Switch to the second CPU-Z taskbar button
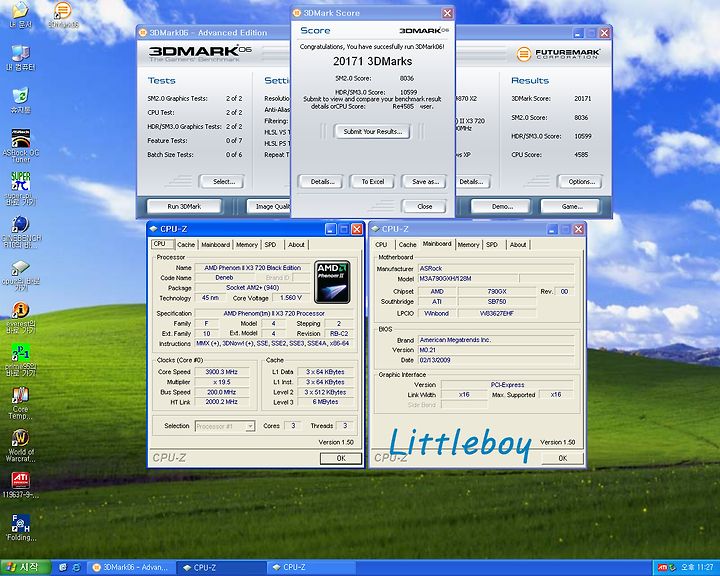The width and height of the screenshot is (720, 576). pos(311,568)
